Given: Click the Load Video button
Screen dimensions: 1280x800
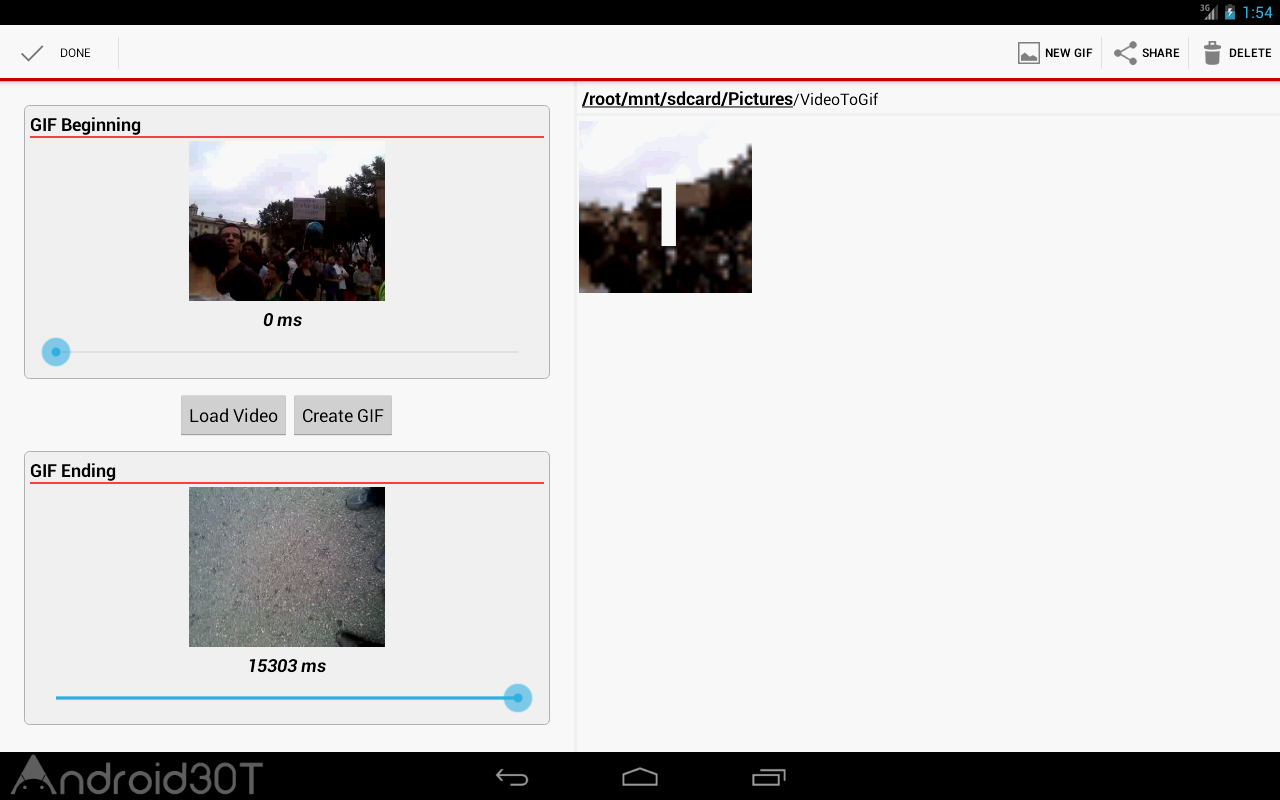Looking at the screenshot, I should point(233,416).
